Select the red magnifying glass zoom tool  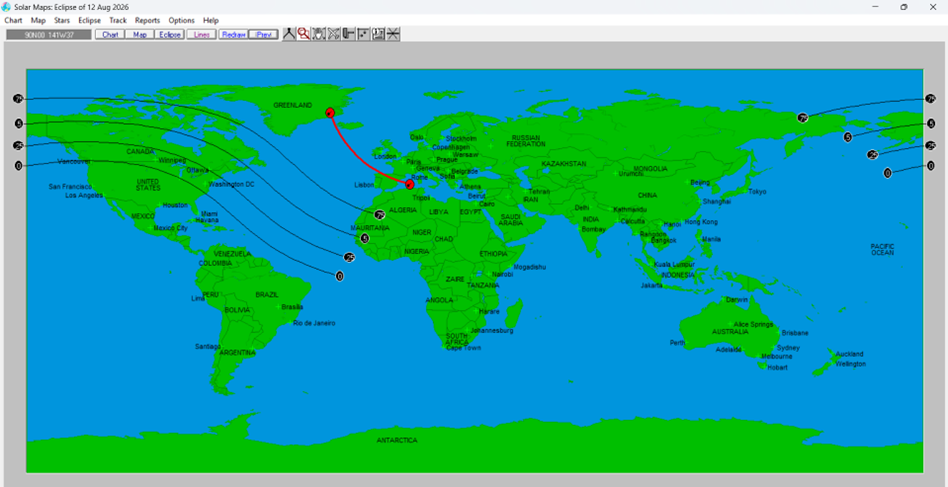point(303,34)
